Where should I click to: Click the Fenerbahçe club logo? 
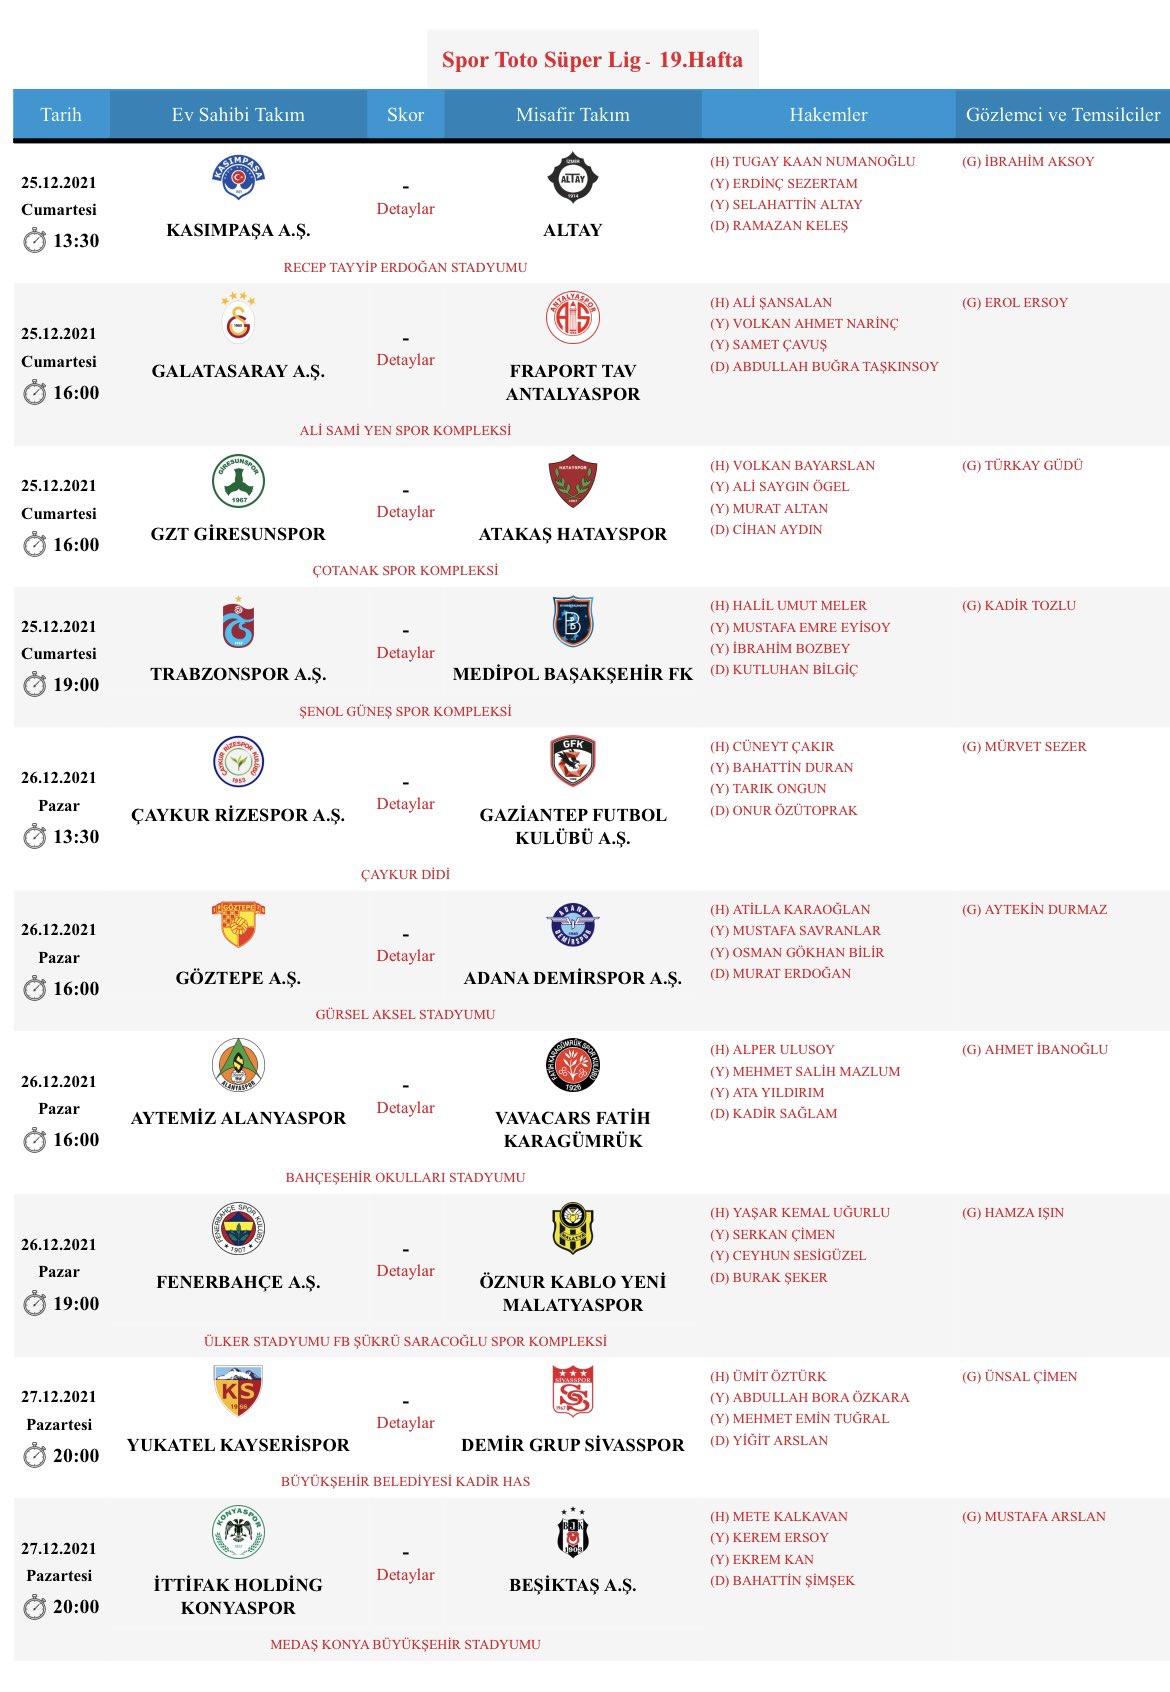coord(238,1229)
